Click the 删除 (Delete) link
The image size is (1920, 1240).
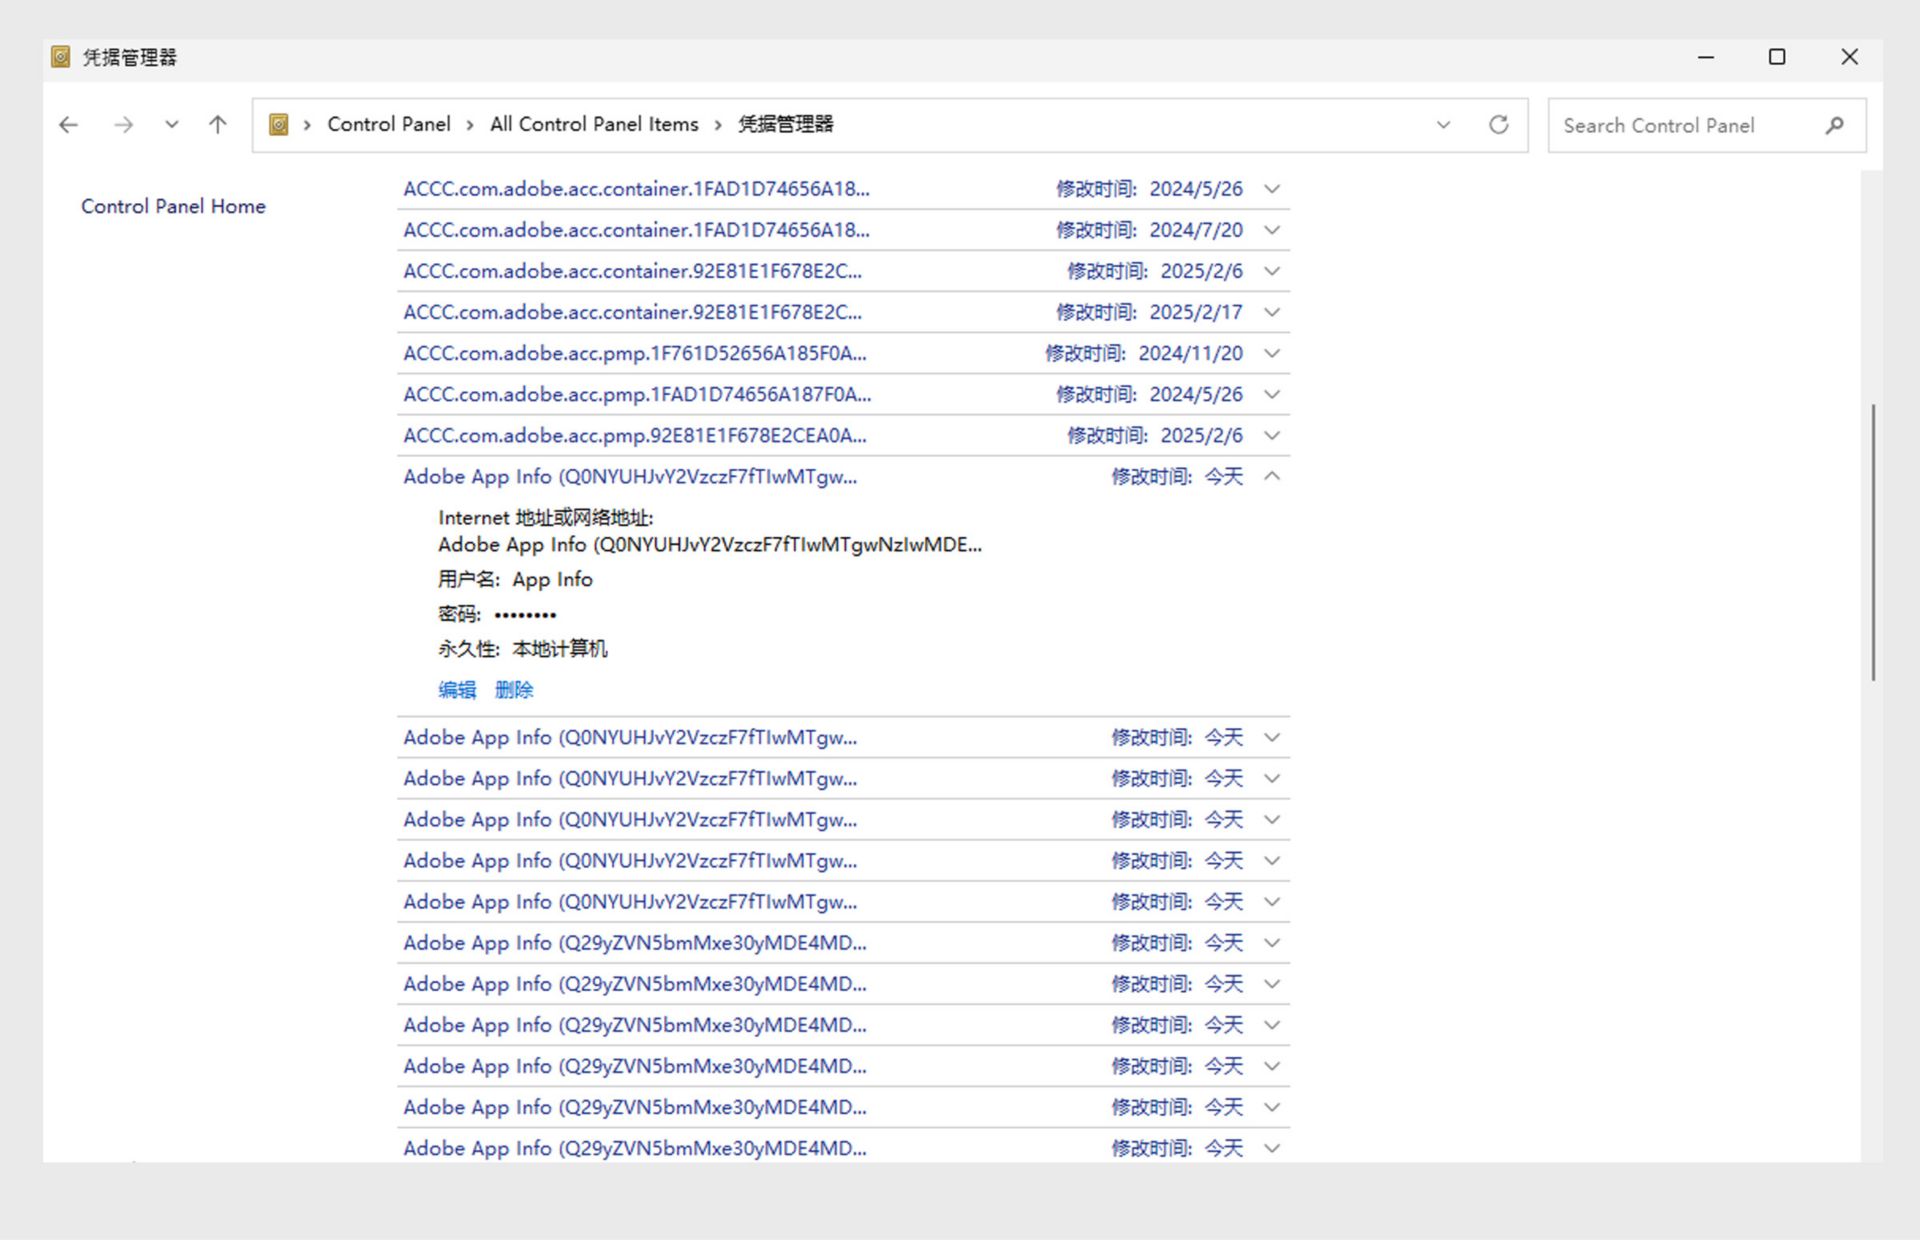click(514, 690)
